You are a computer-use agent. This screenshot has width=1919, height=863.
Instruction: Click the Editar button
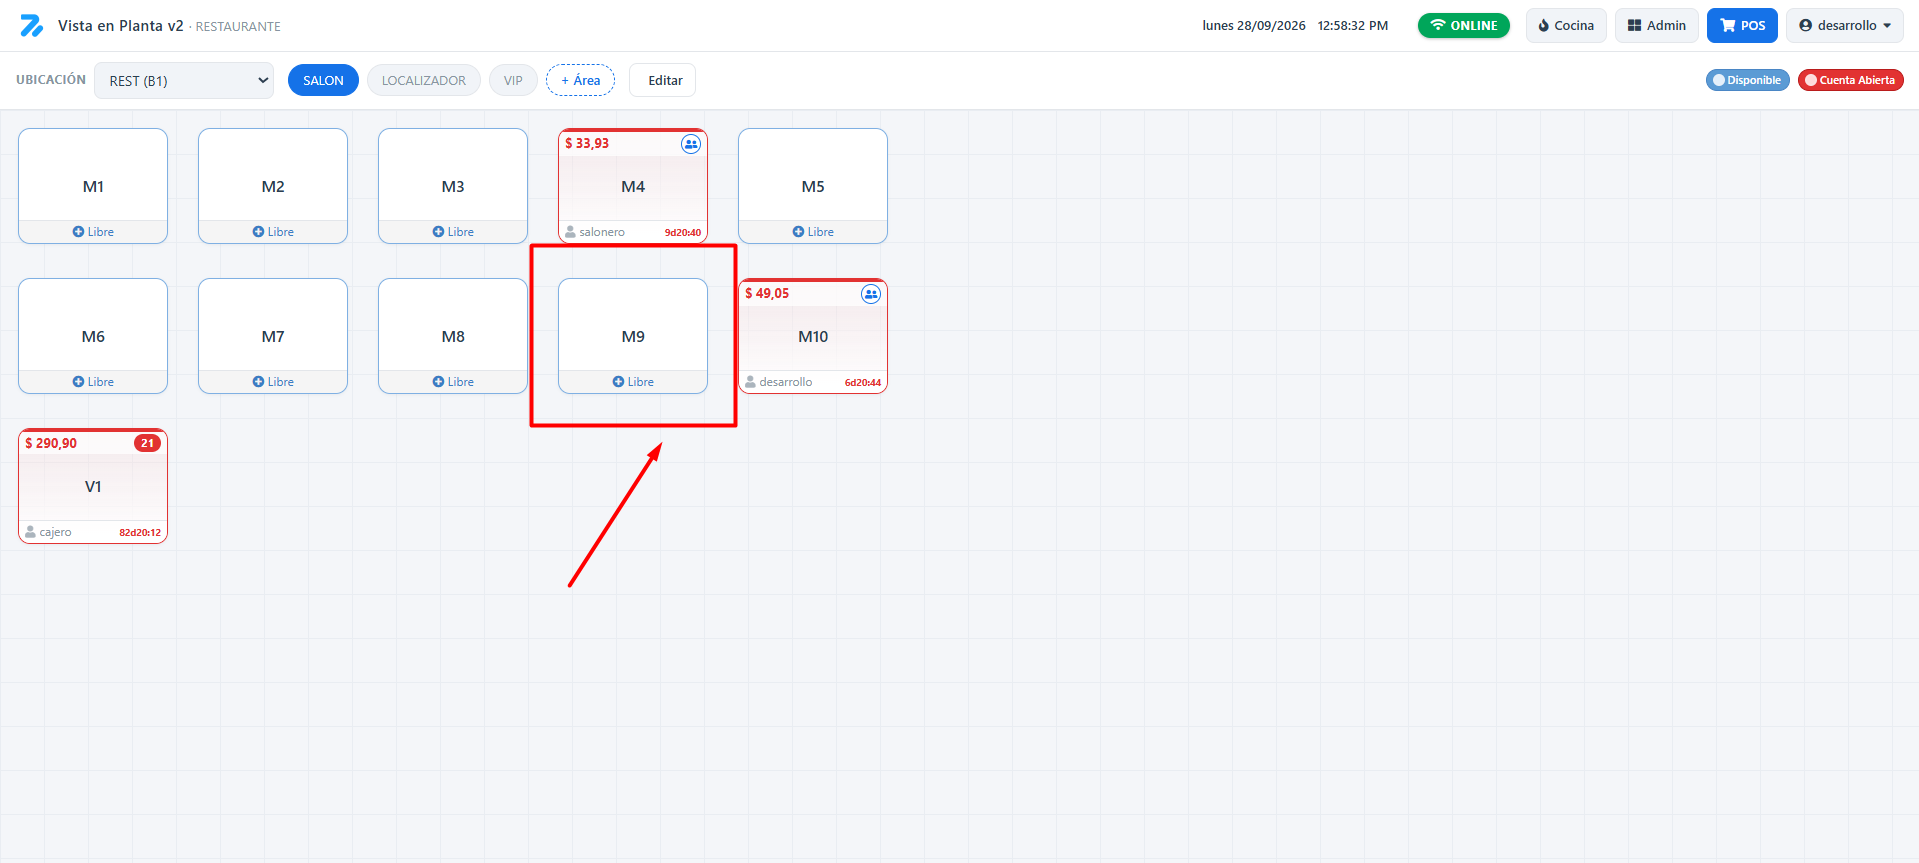[x=662, y=81]
